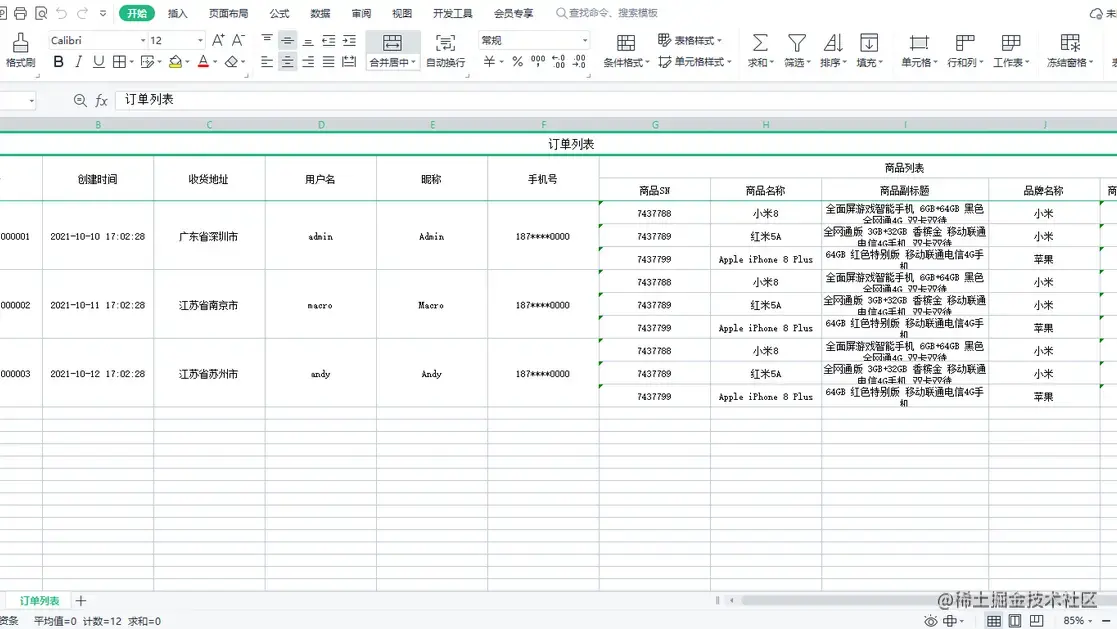The height and width of the screenshot is (629, 1117).
Task: Click the justify alignment icon
Action: click(x=328, y=62)
